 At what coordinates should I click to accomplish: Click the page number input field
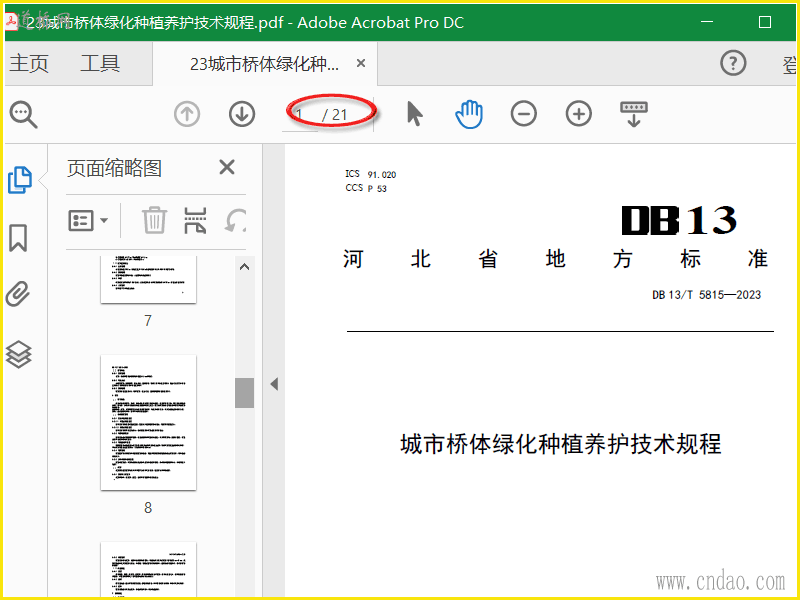click(300, 115)
